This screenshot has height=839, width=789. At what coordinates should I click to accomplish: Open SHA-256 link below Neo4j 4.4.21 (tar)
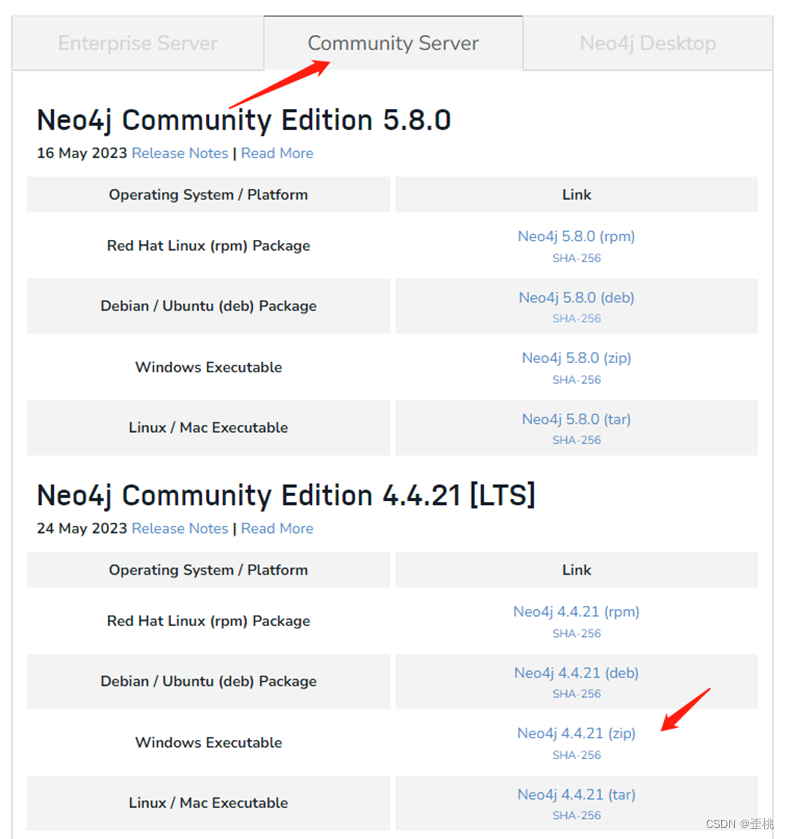point(577,815)
